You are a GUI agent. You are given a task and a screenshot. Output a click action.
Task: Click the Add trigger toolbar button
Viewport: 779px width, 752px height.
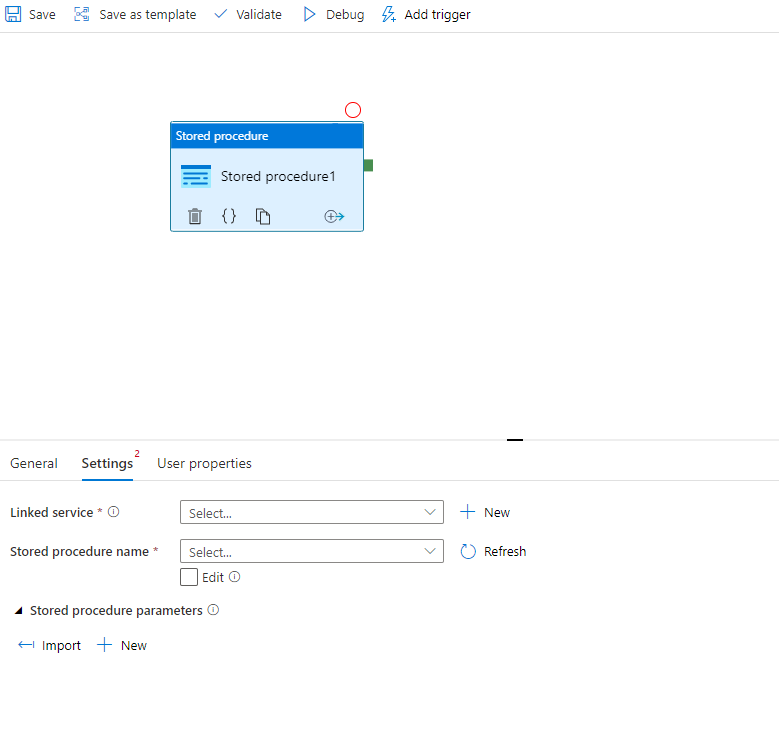click(426, 15)
